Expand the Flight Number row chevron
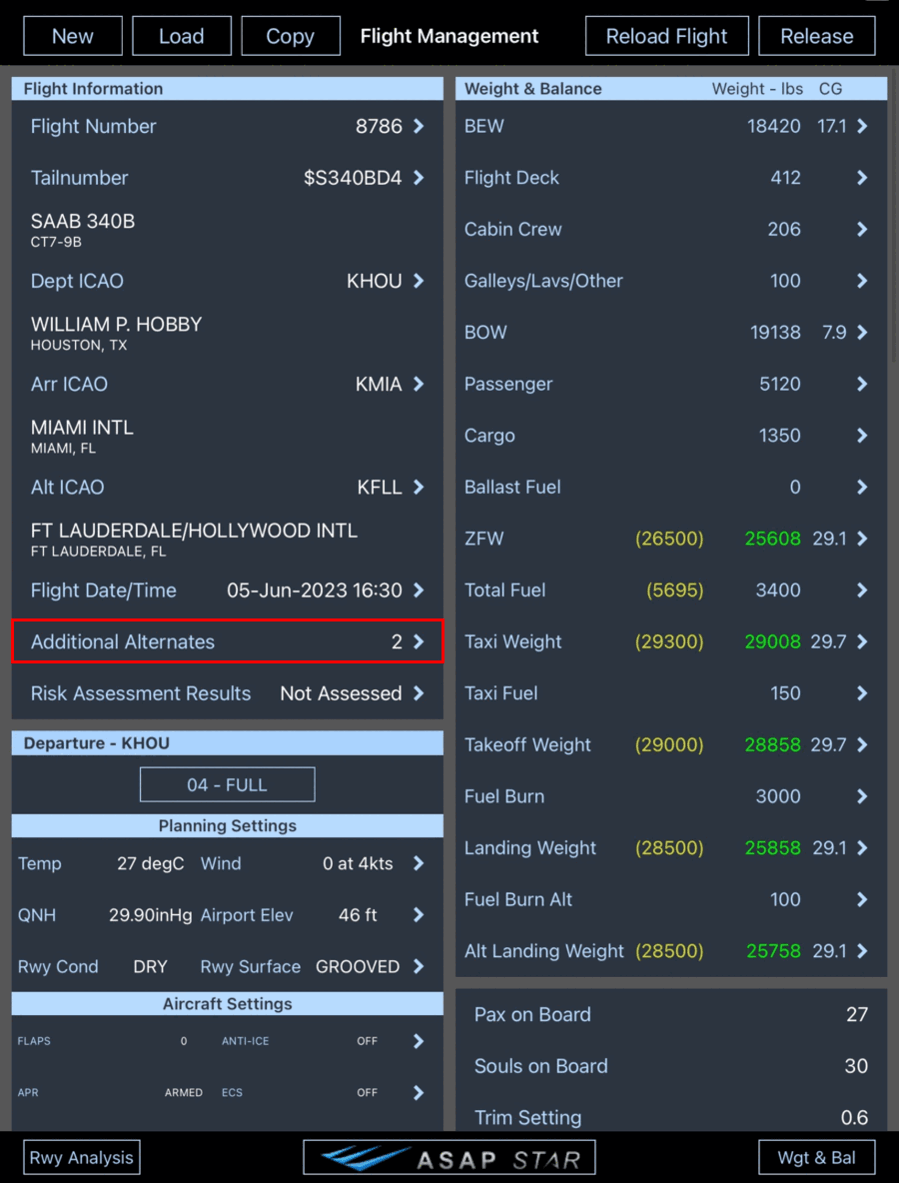This screenshot has width=899, height=1183. click(x=419, y=126)
